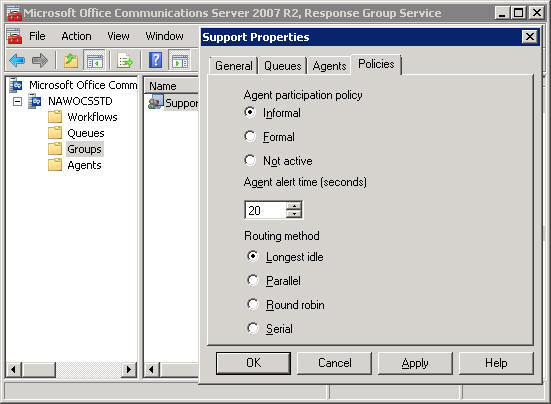Choose the Not active radio button
551x404 pixels.
coord(250,160)
